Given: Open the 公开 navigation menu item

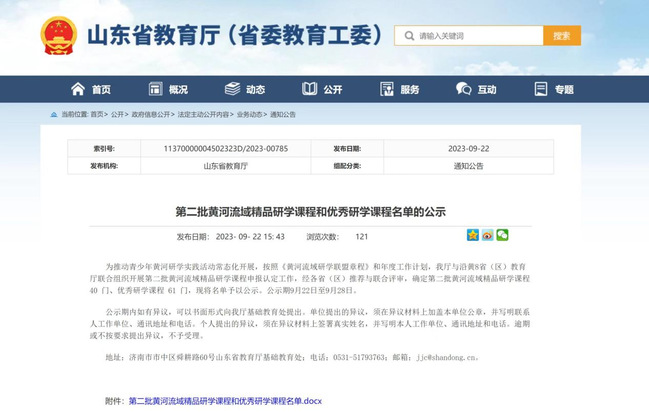Looking at the screenshot, I should (x=332, y=89).
